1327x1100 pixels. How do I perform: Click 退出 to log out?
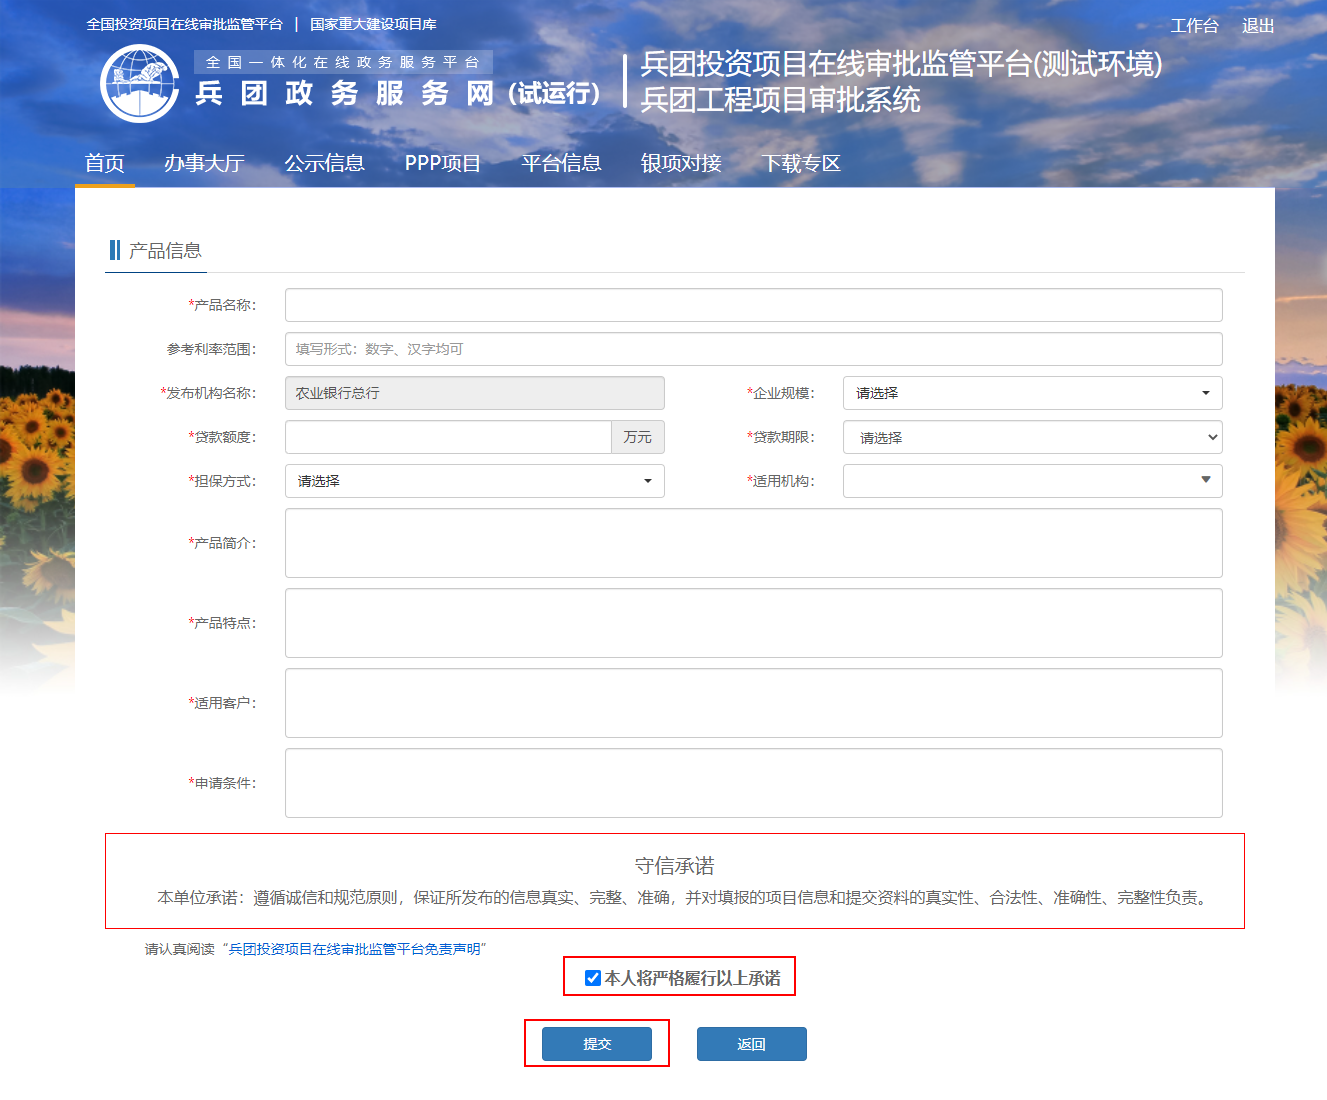point(1257,26)
